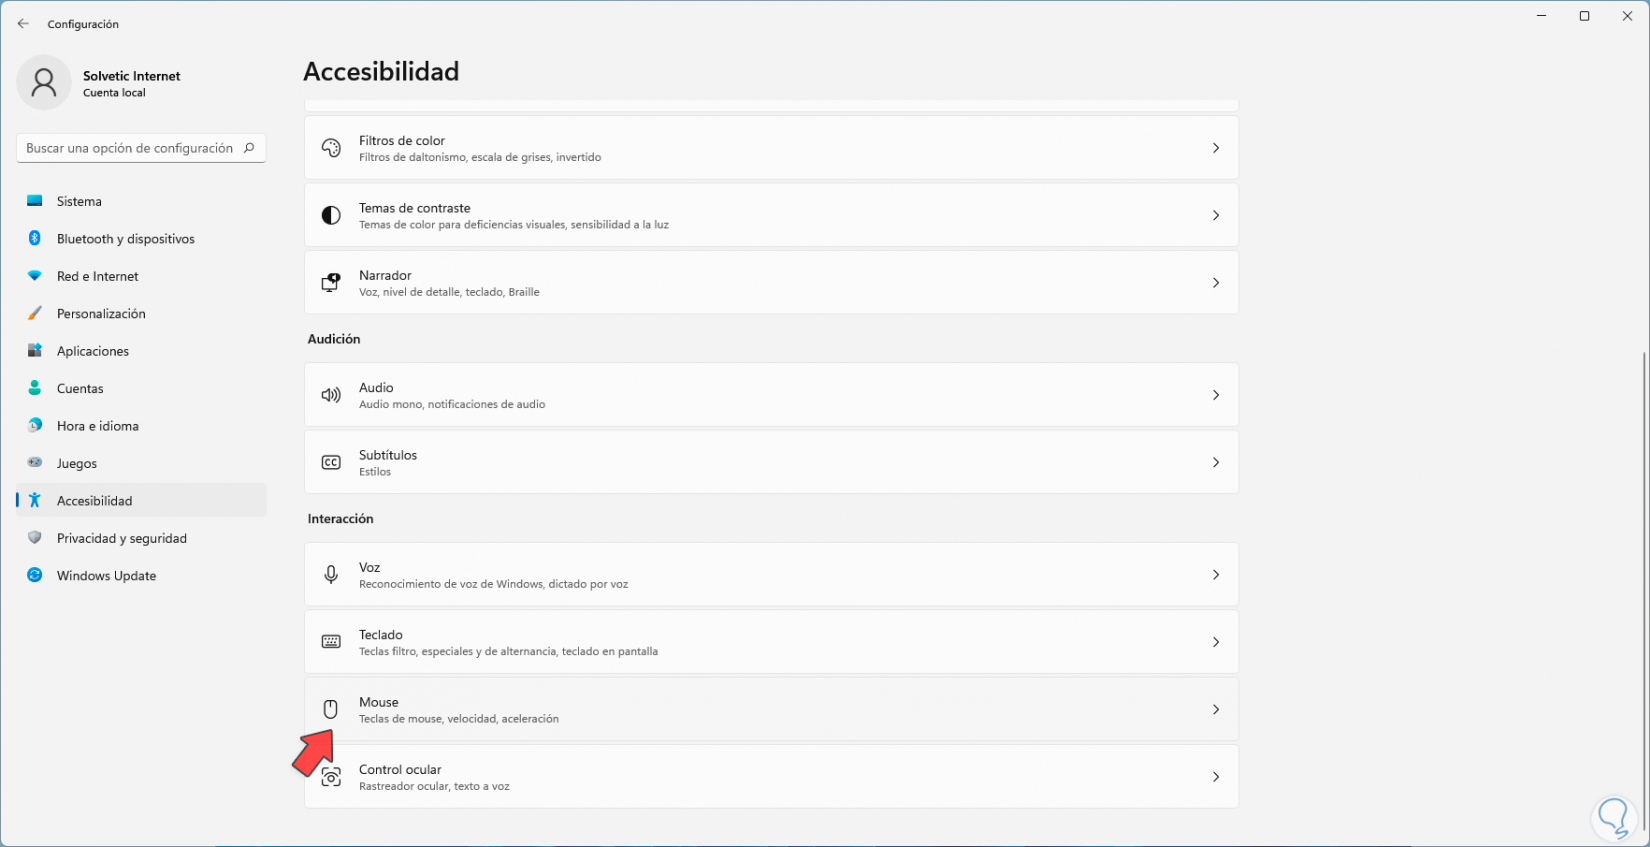Image resolution: width=1650 pixels, height=847 pixels.
Task: Click the Control ocular eye icon
Action: click(x=331, y=777)
